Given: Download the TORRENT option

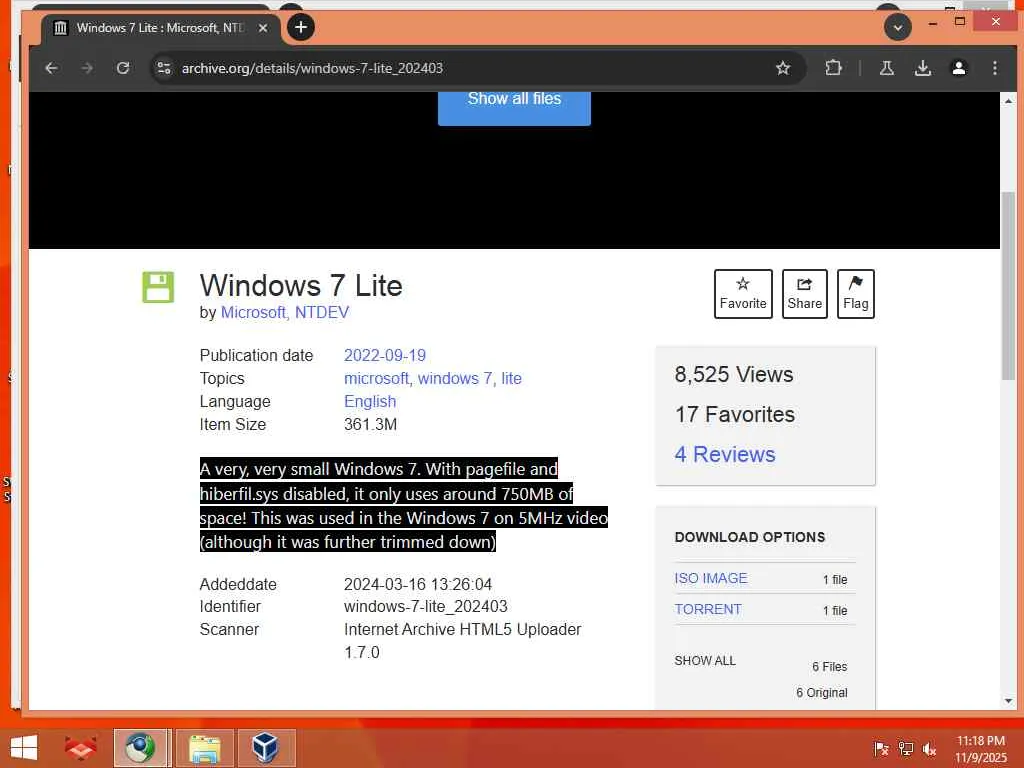Looking at the screenshot, I should (x=708, y=609).
